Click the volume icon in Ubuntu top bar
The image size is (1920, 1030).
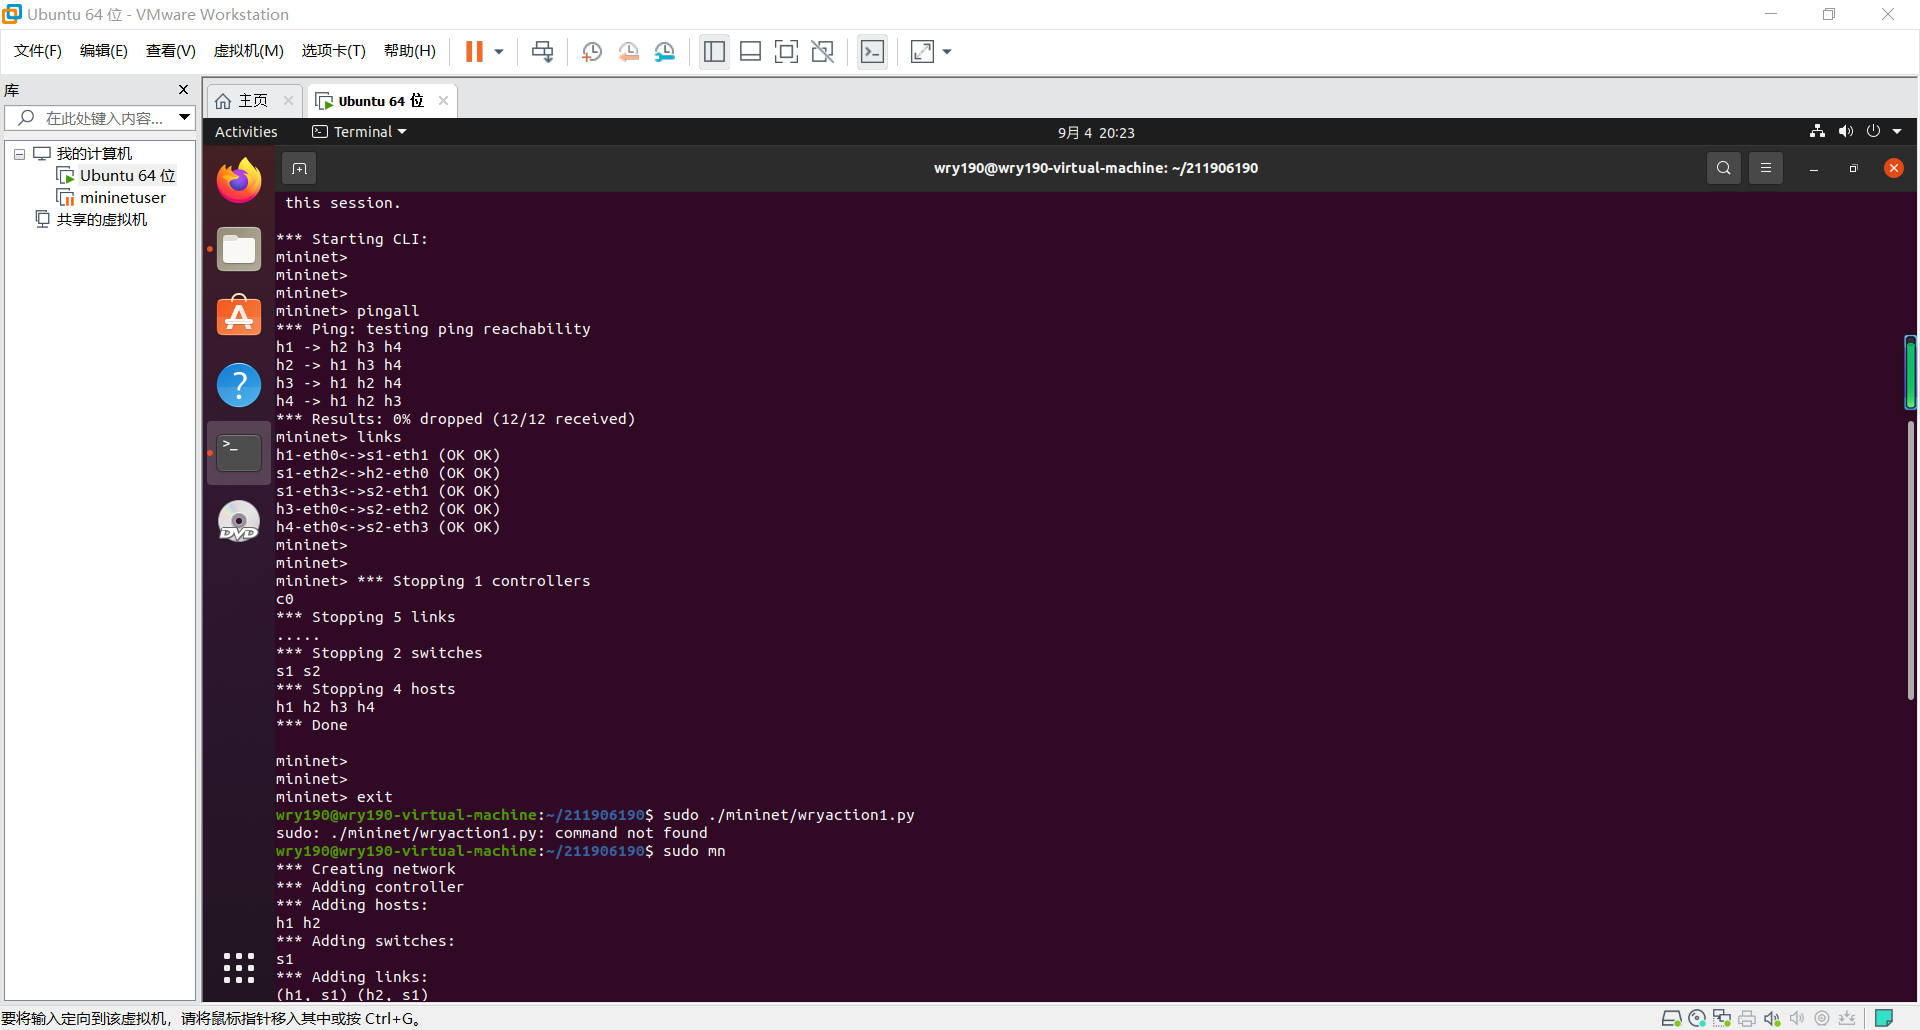[x=1845, y=131]
